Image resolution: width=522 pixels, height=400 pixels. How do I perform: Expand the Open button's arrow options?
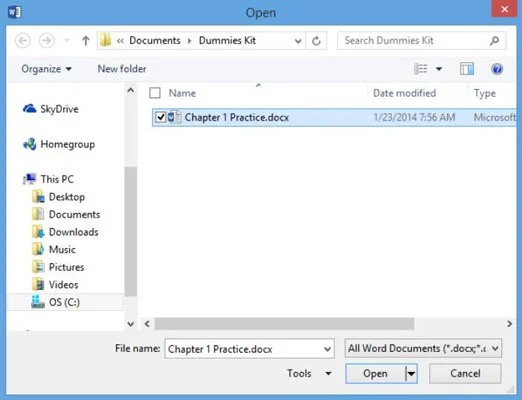pyautogui.click(x=411, y=374)
